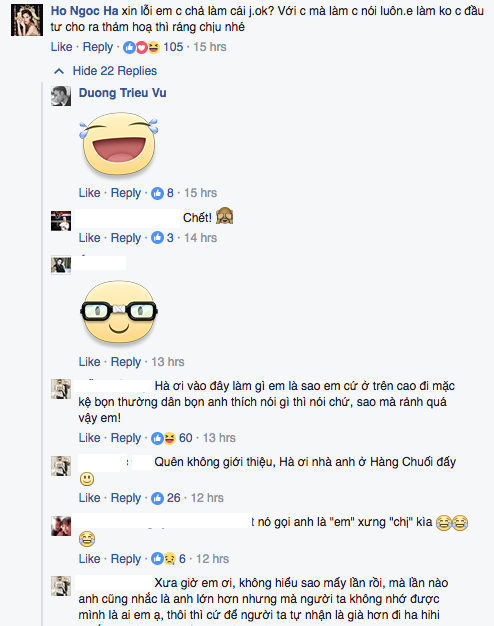Open reaction icons showing 6 reactions
Viewport: 494px width, 626px height.
click(x=163, y=559)
